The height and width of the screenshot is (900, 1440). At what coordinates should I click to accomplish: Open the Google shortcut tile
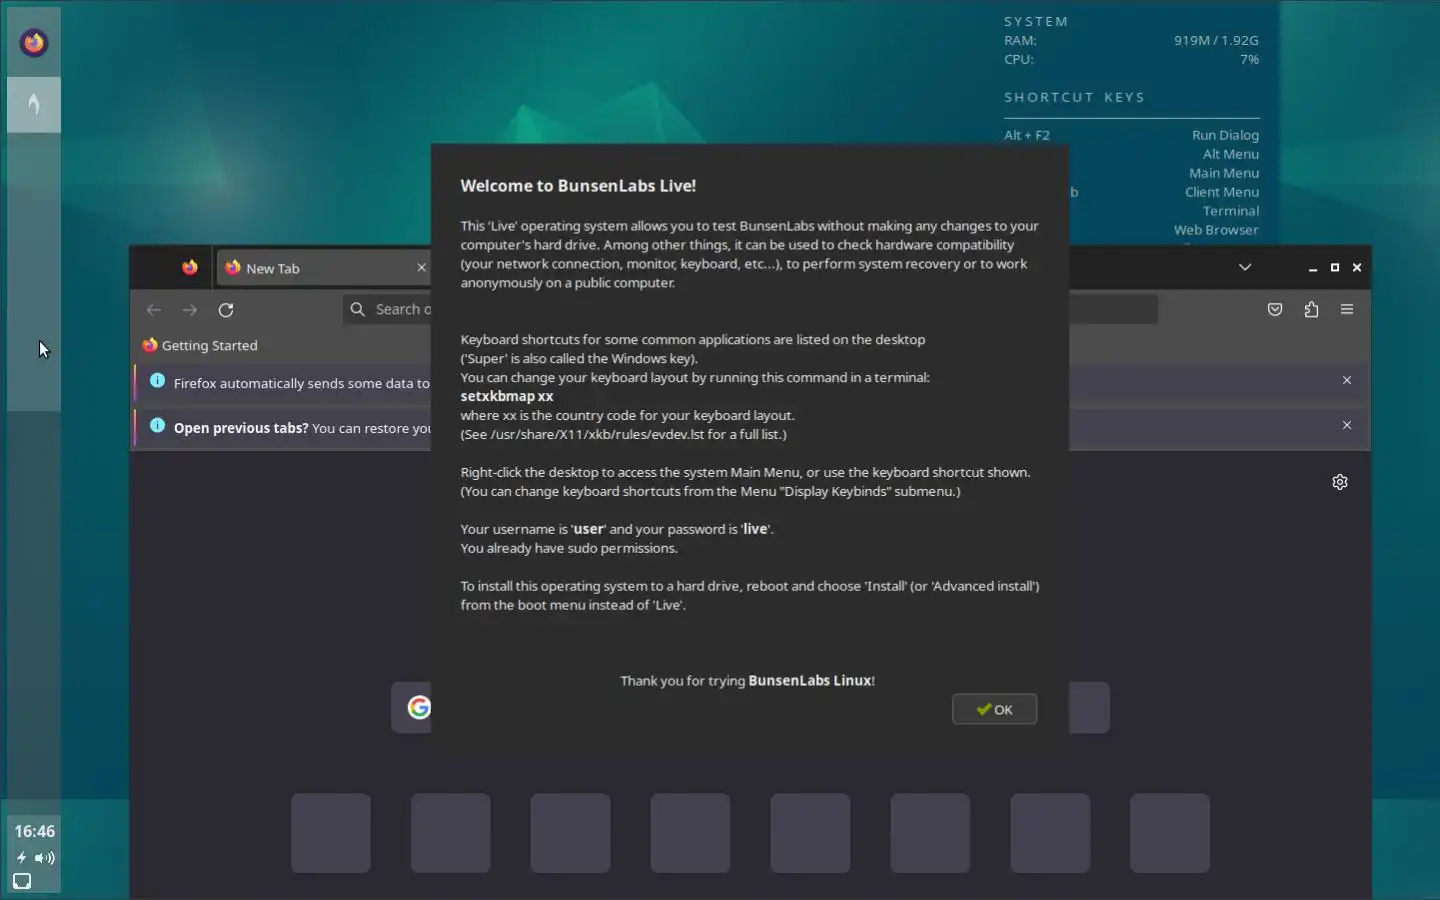tap(418, 707)
